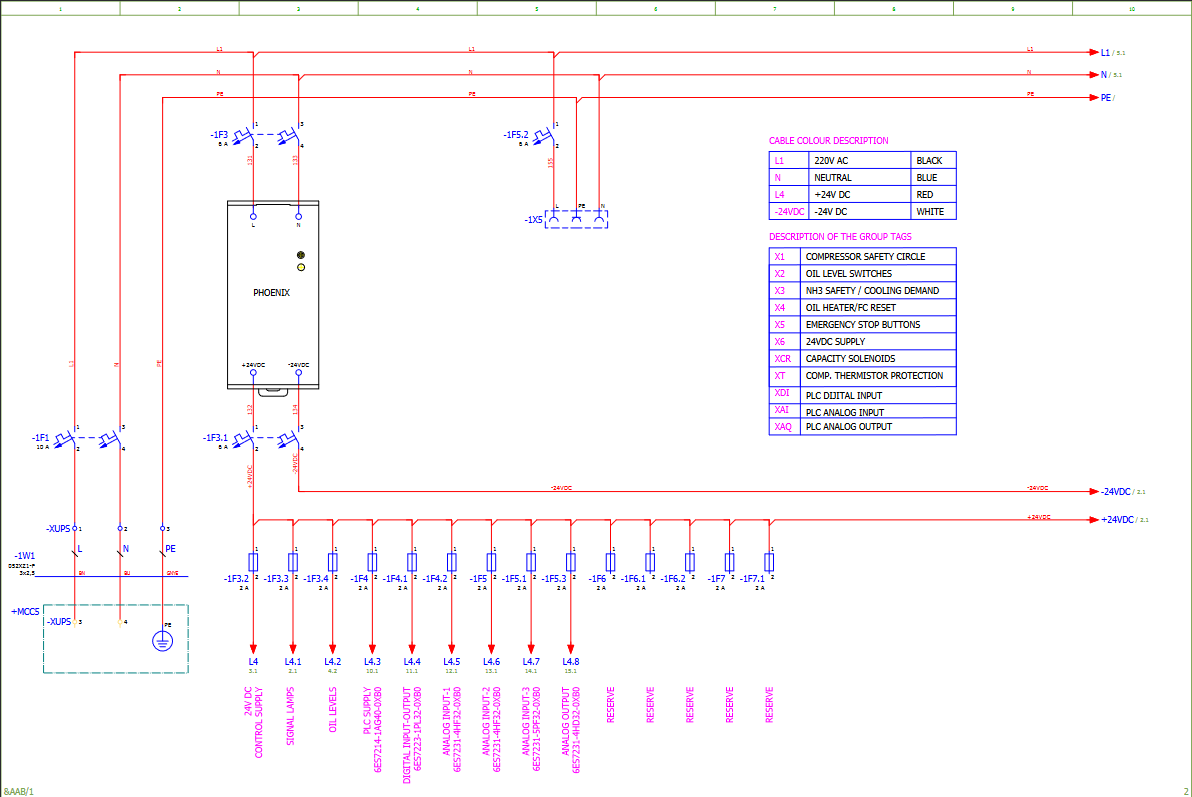The height and width of the screenshot is (797, 1192).
Task: Click the -1F5.3 fuse symbol
Action: (571, 562)
